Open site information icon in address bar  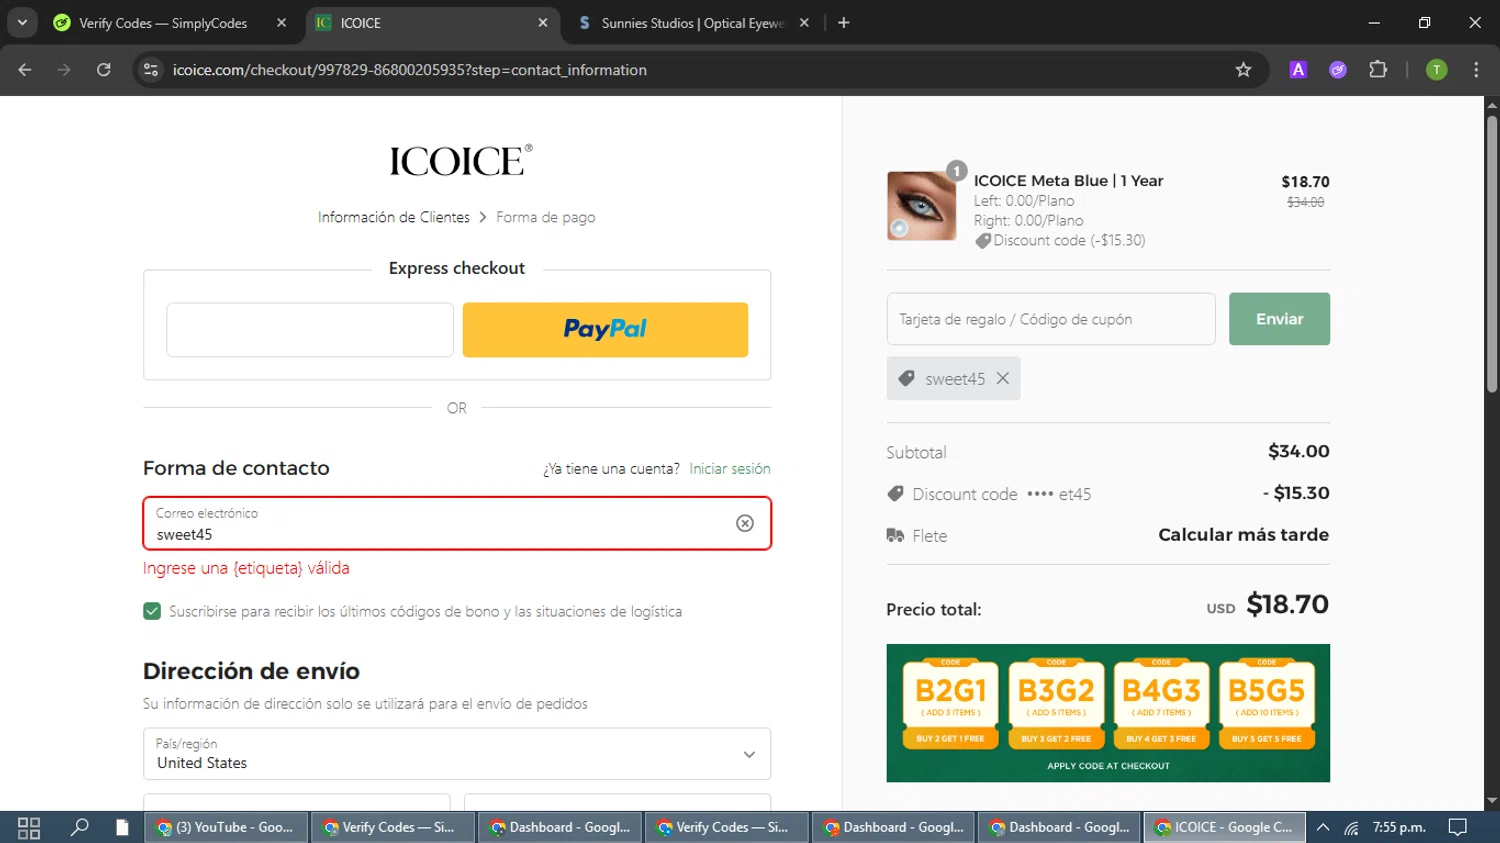(151, 69)
